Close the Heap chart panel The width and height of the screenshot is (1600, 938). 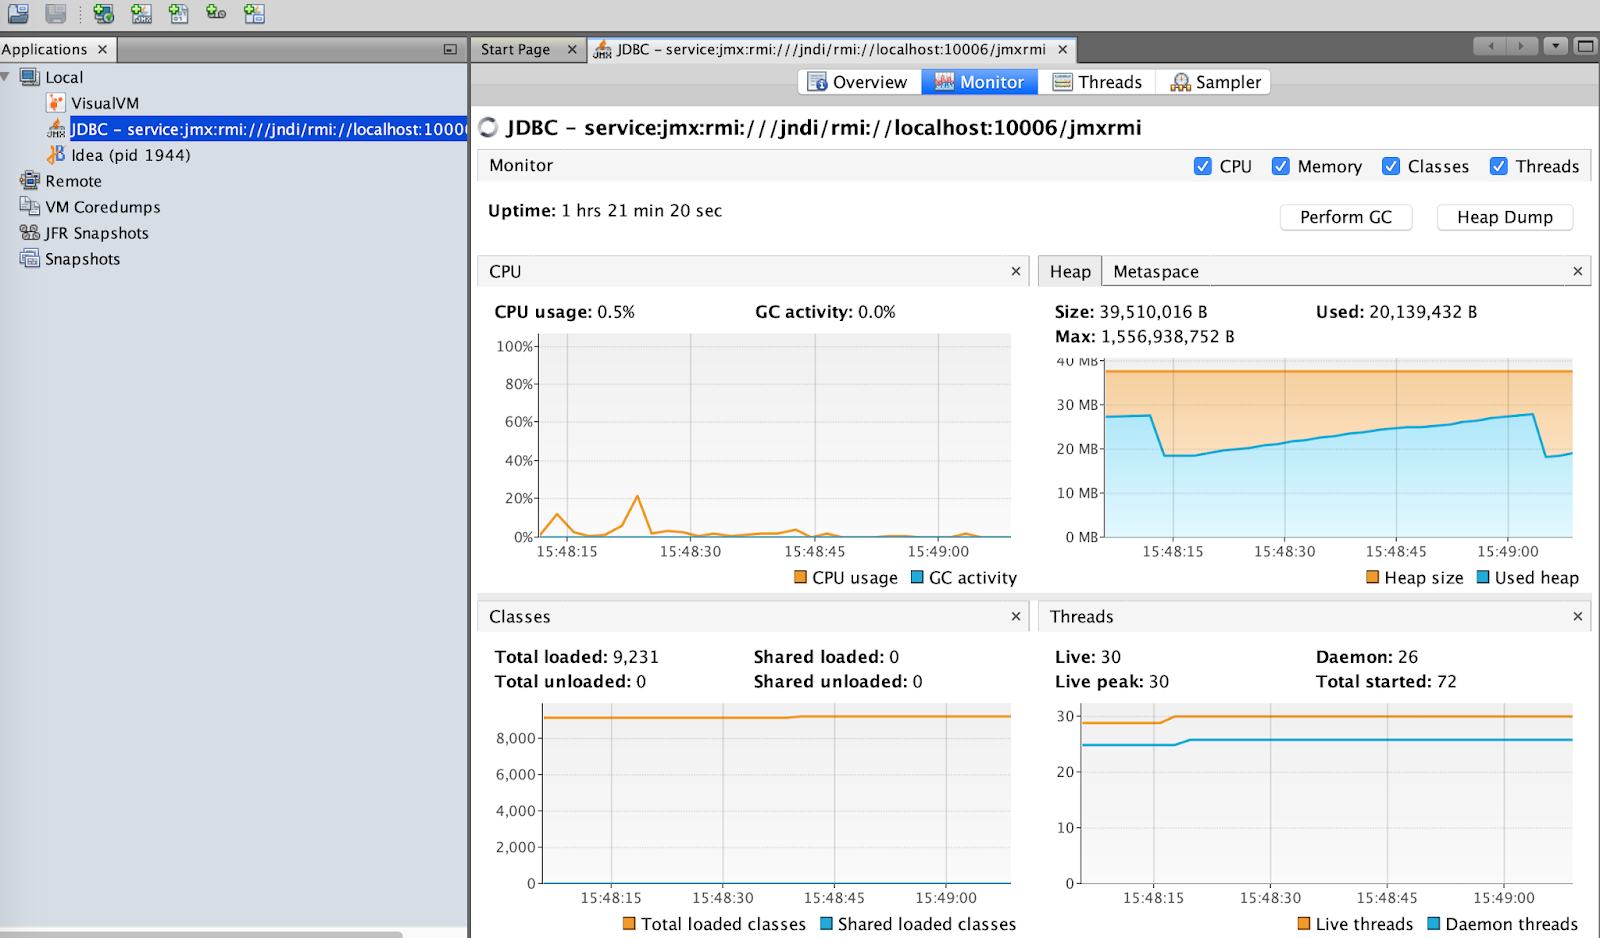point(1578,271)
